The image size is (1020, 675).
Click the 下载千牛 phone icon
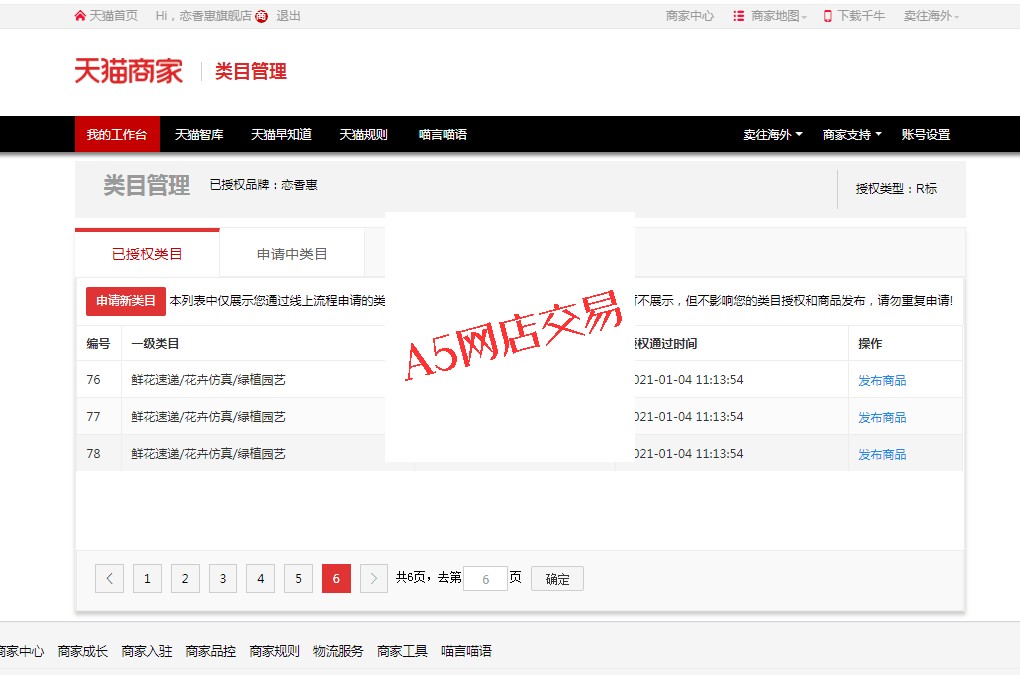click(x=827, y=16)
